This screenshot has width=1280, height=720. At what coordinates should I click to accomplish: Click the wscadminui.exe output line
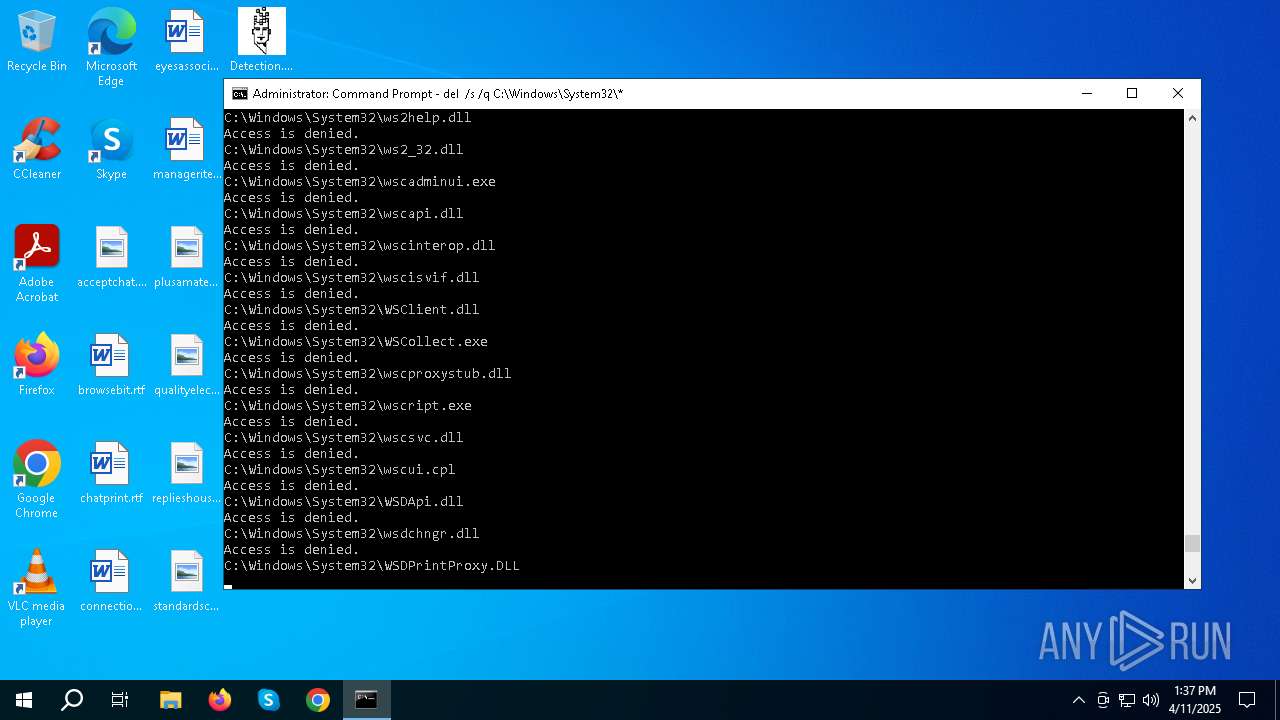[360, 182]
